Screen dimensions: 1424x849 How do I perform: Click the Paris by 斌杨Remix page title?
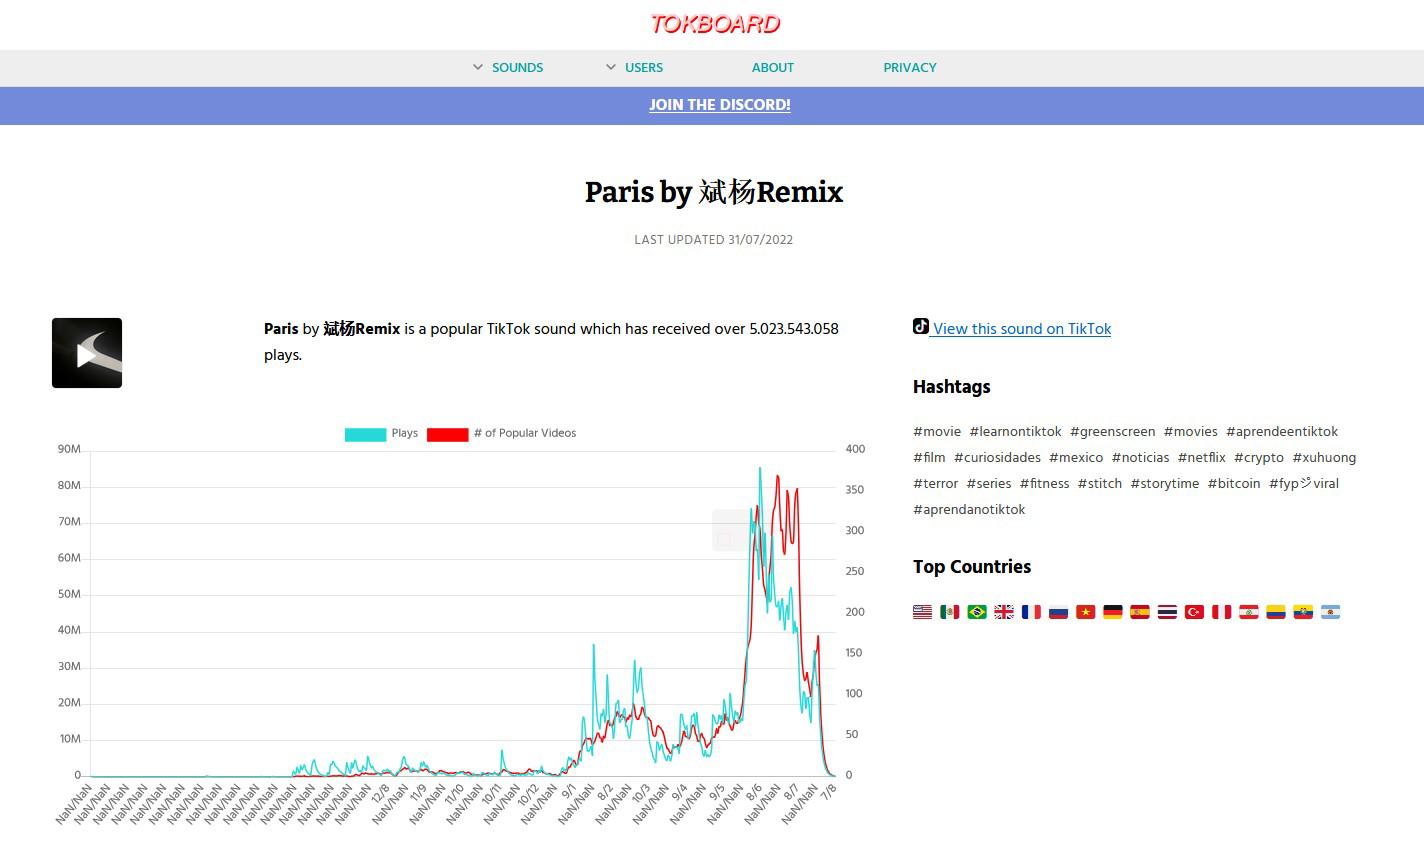[x=714, y=192]
